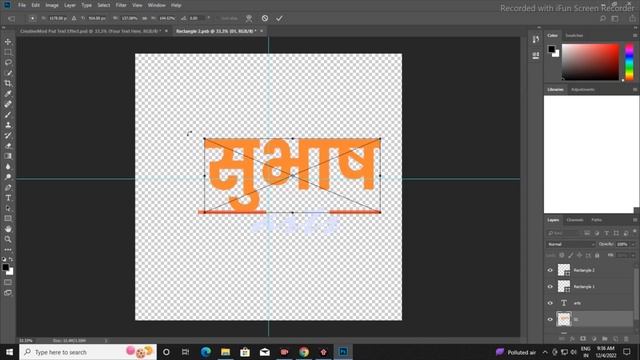Switch to the Swatches tab

click(x=574, y=36)
